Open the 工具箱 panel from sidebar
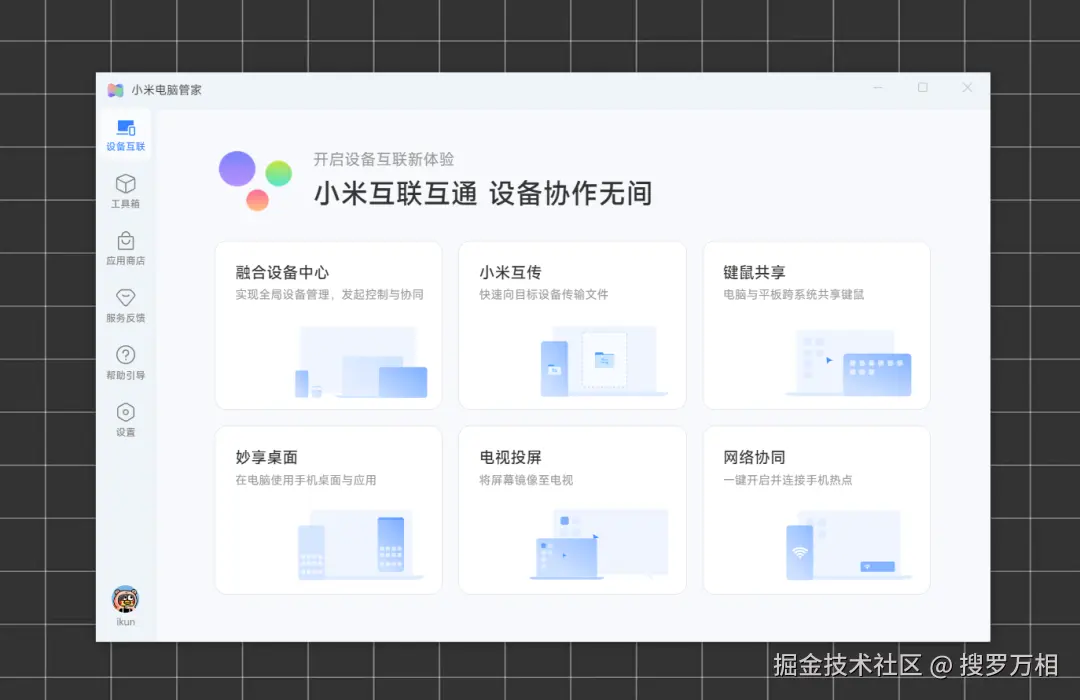 [125, 190]
